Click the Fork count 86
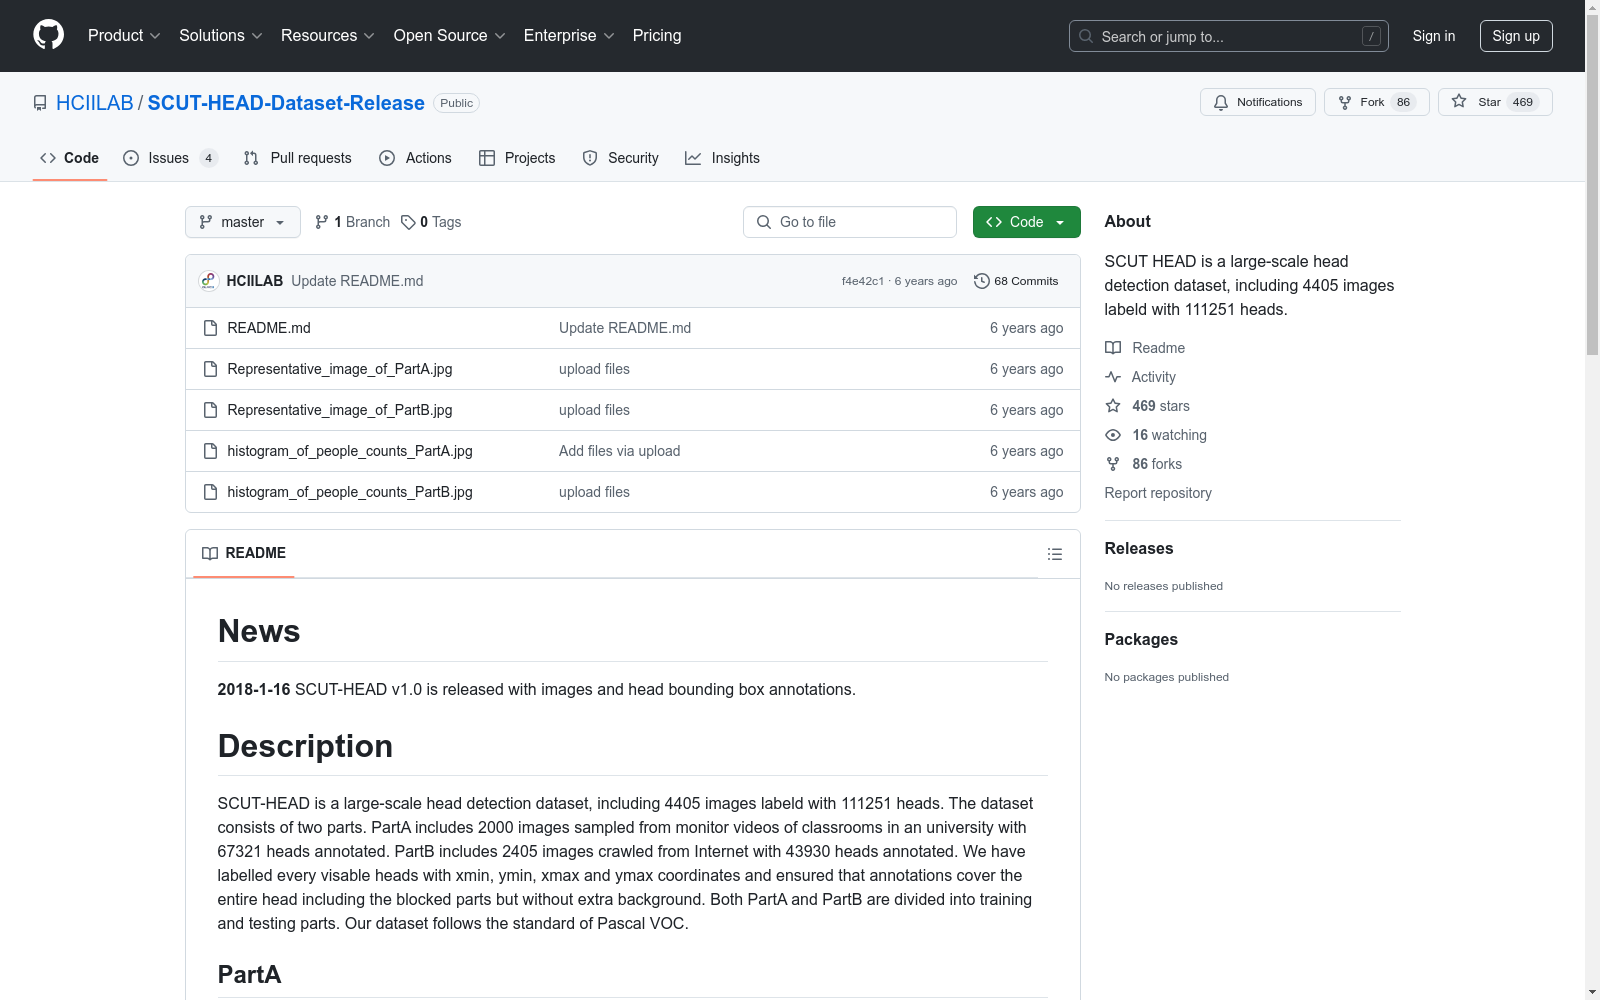The width and height of the screenshot is (1600, 1000). click(x=1404, y=102)
